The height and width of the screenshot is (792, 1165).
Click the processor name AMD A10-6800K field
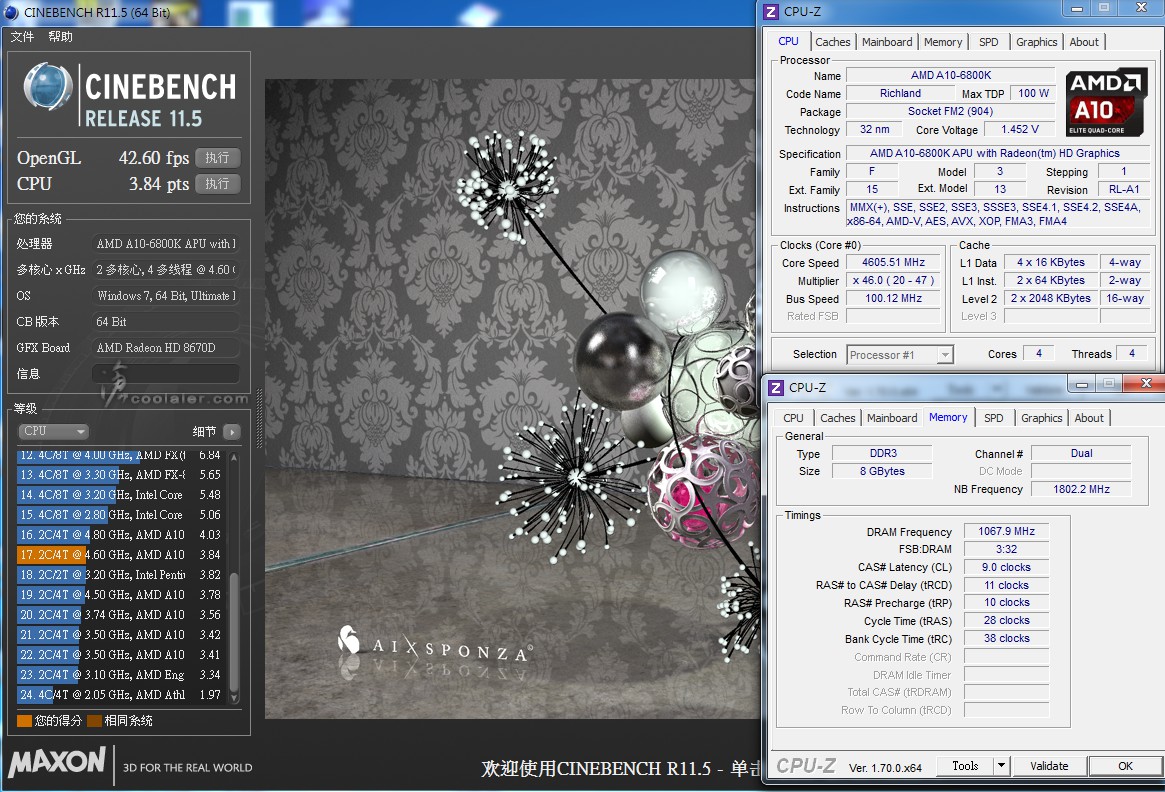(x=951, y=75)
